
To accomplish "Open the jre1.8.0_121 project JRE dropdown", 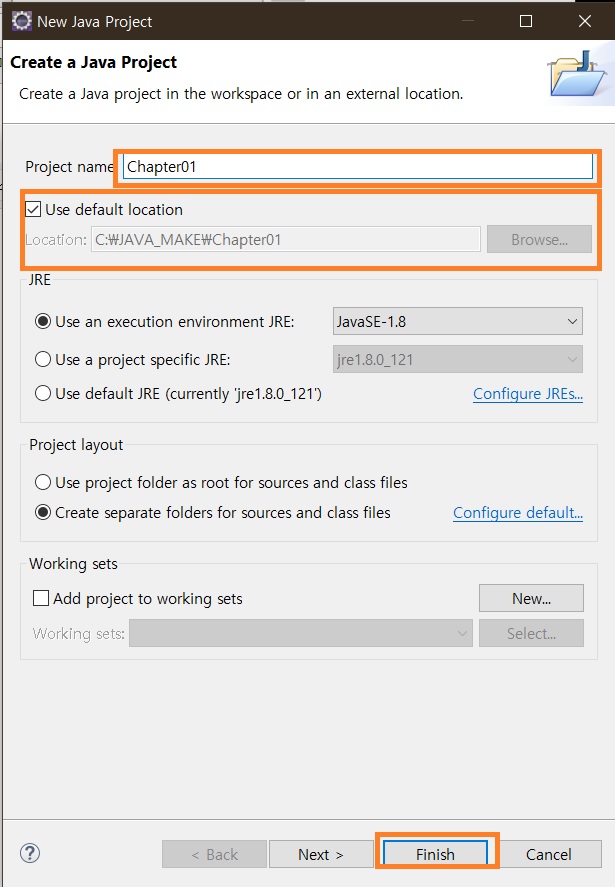I will [x=458, y=360].
